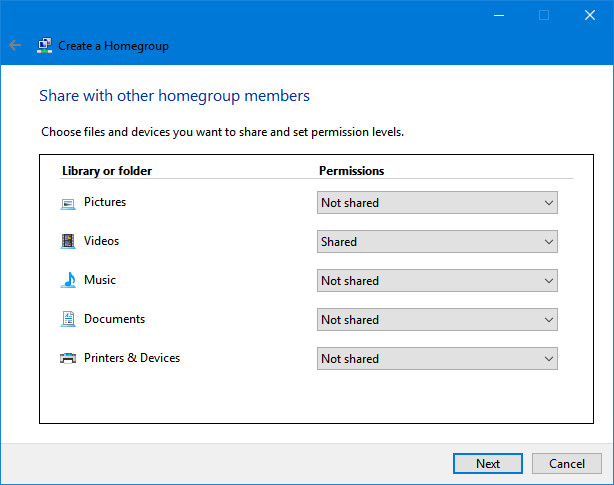Screen dimensions: 614x485
Task: Click the Permissions column header
Action: click(x=352, y=171)
